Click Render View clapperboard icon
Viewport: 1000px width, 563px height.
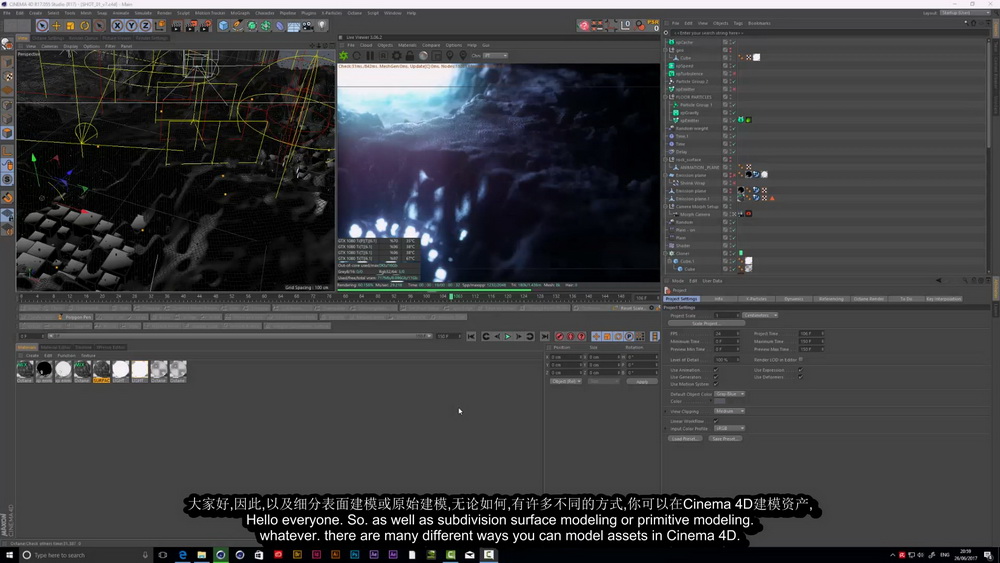click(177, 26)
